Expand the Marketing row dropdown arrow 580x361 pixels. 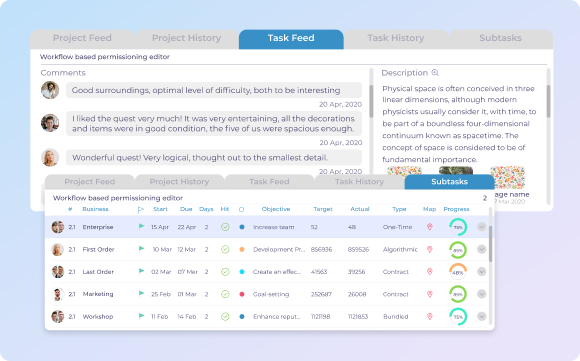click(x=481, y=294)
